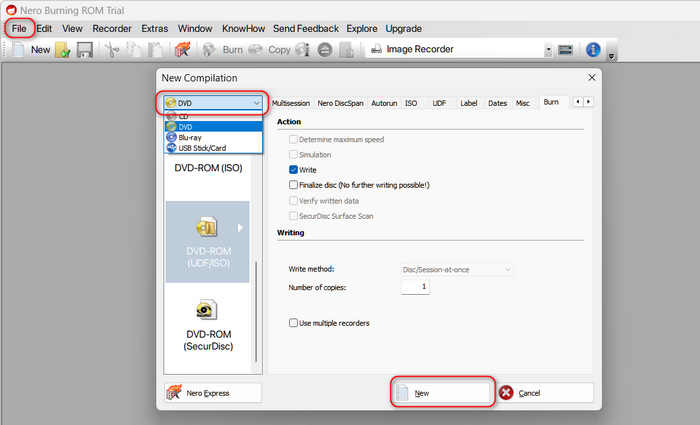700x425 pixels.
Task: Open the Recorder menu
Action: click(112, 29)
